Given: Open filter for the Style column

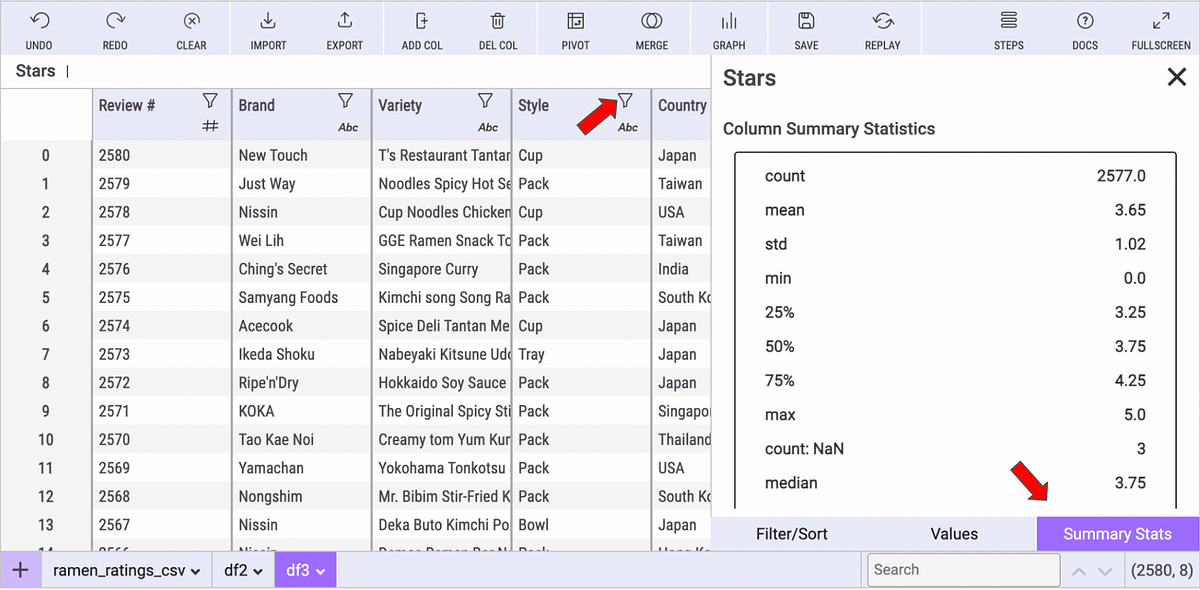Looking at the screenshot, I should tap(625, 100).
